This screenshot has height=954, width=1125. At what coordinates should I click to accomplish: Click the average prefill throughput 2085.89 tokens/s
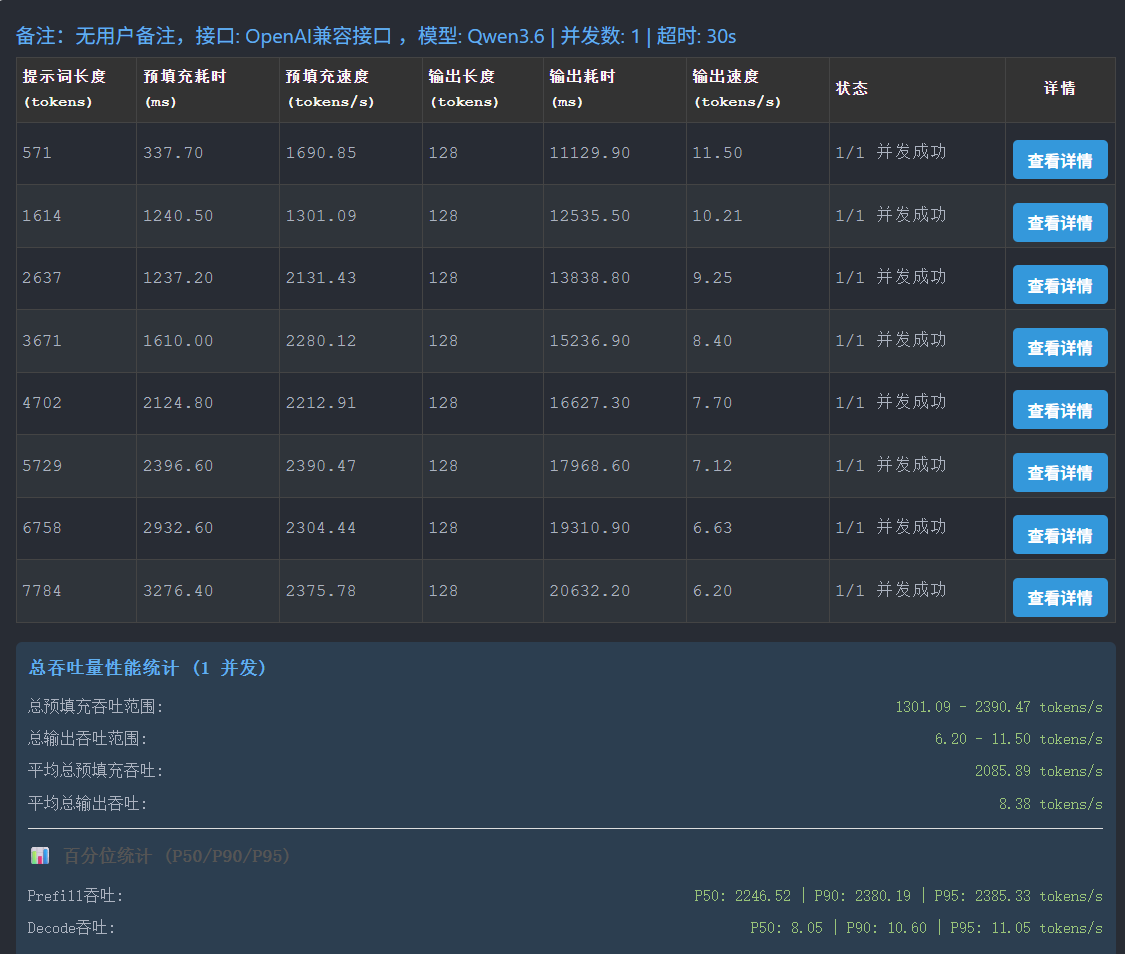pyautogui.click(x=1038, y=771)
